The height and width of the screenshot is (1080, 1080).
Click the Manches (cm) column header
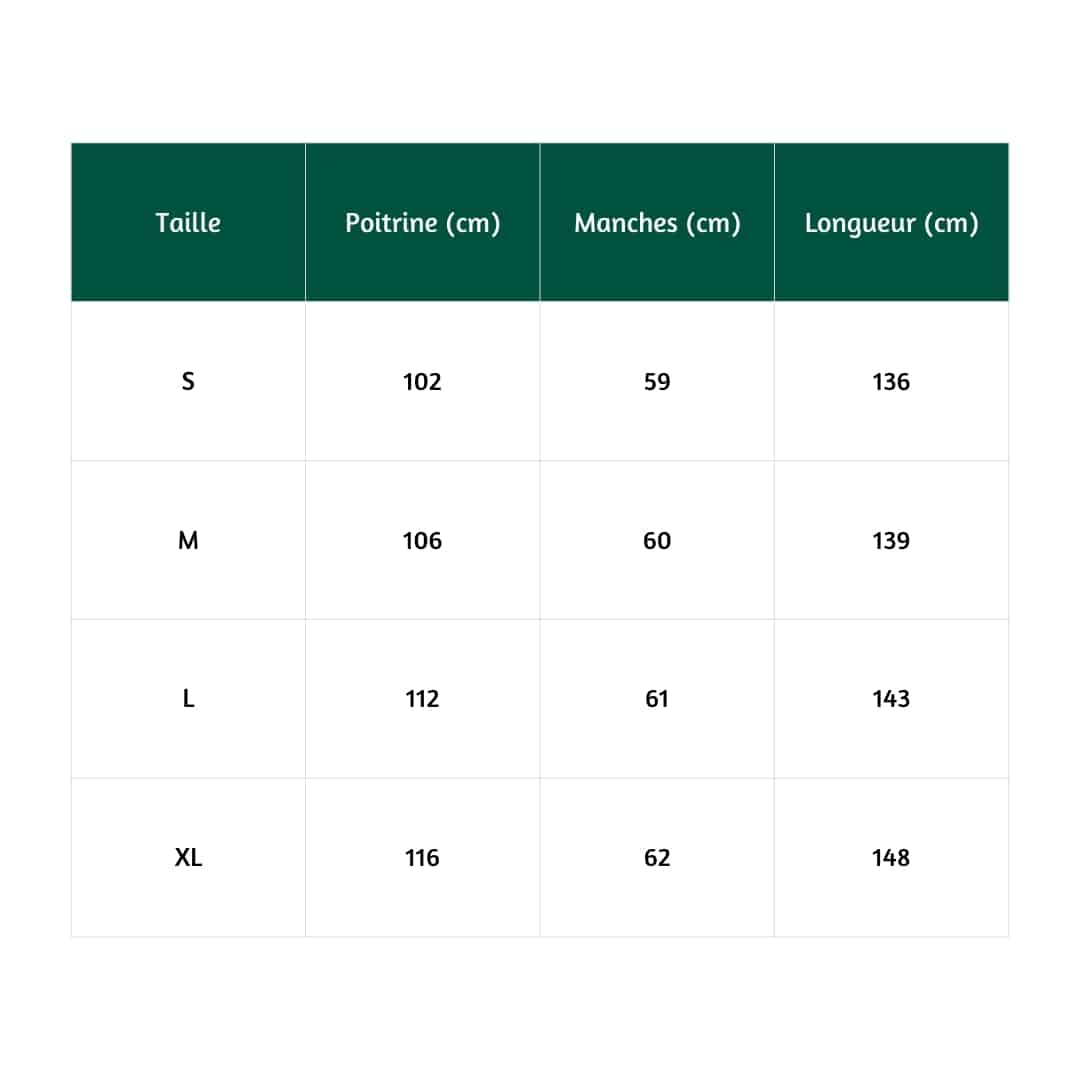(657, 223)
